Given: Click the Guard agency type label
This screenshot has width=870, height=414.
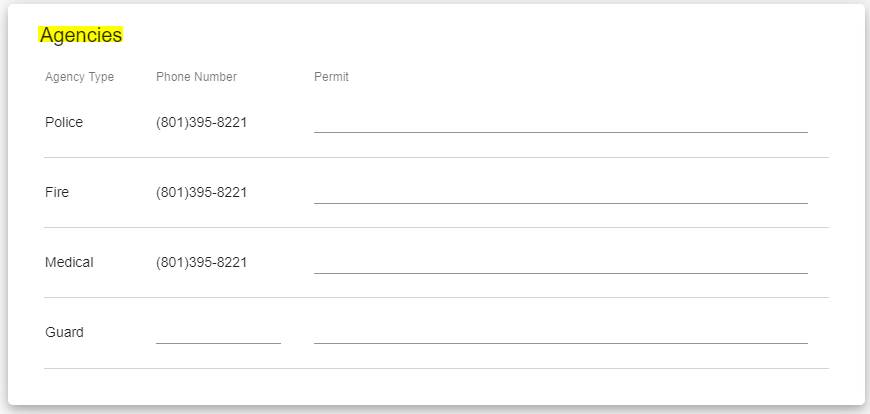Looking at the screenshot, I should pos(64,332).
